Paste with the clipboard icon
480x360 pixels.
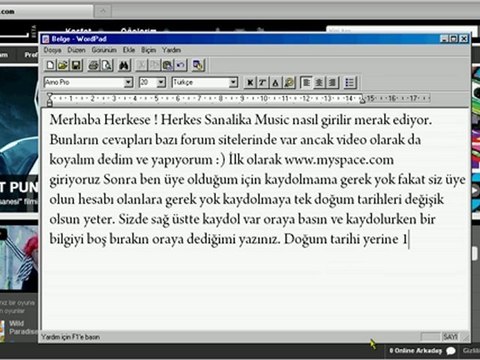click(x=167, y=65)
